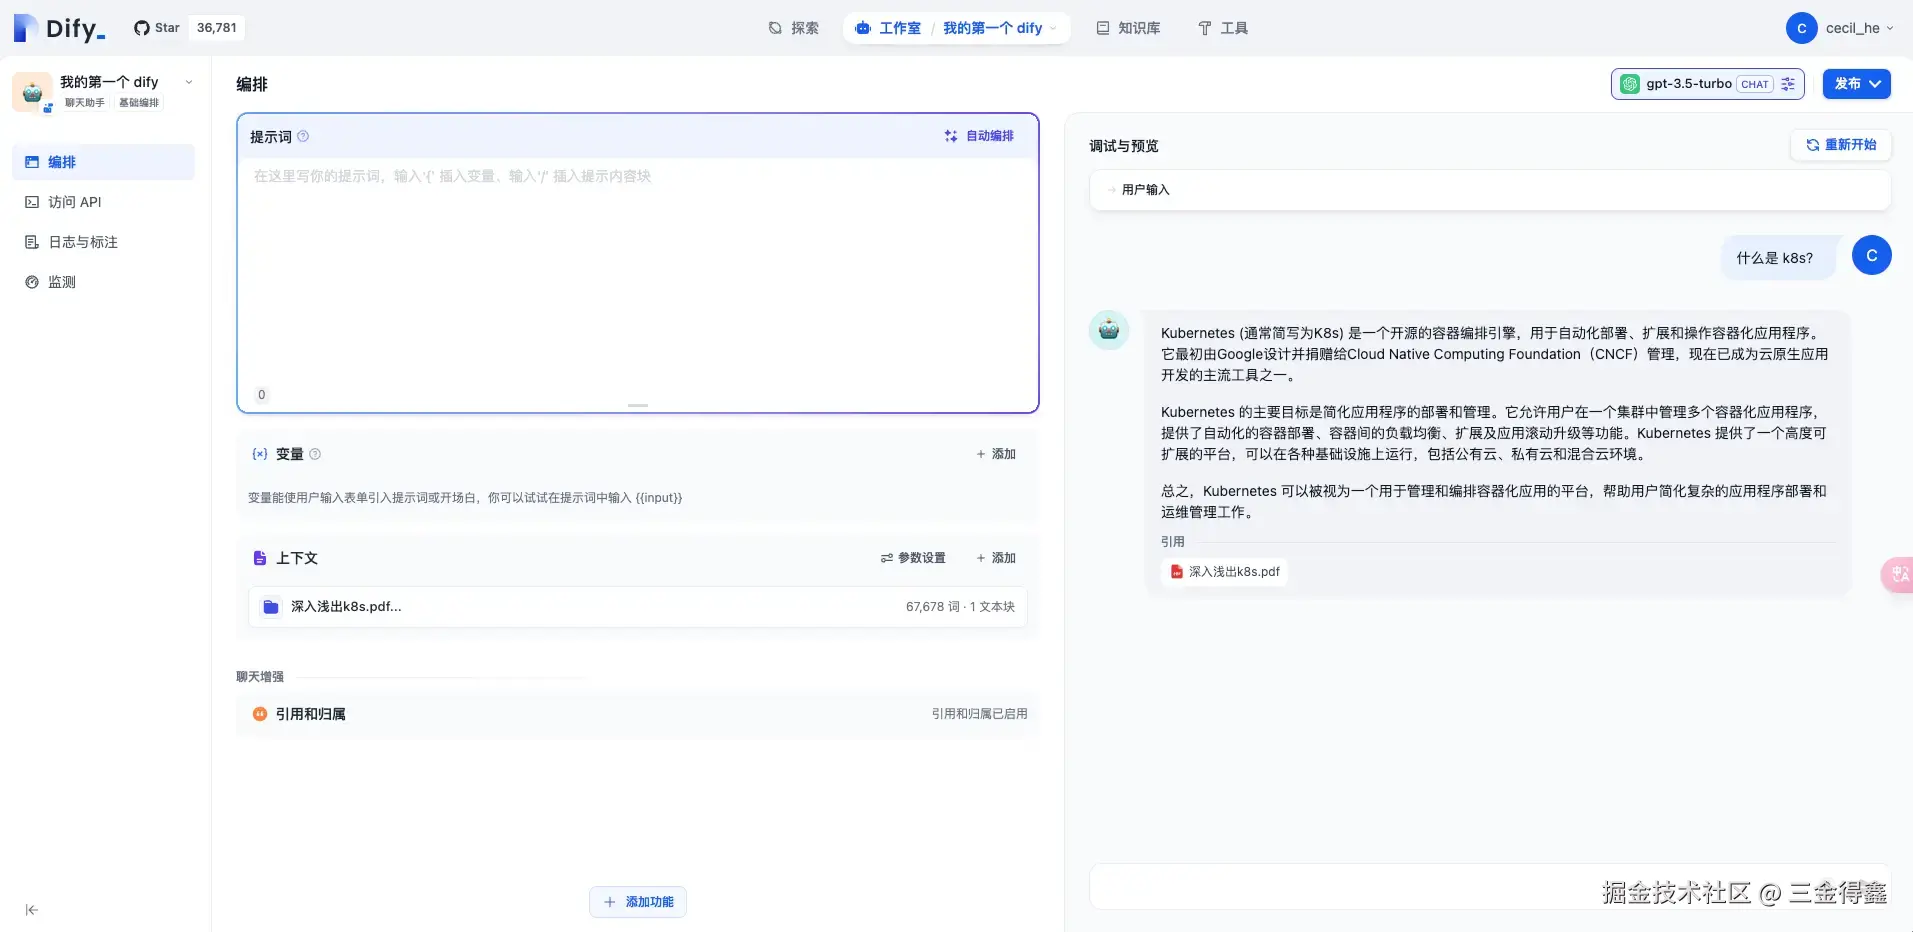Screen dimensions: 1913x932
Task: Open the 深入浅出k8s.pdf citation
Action: coord(1224,572)
